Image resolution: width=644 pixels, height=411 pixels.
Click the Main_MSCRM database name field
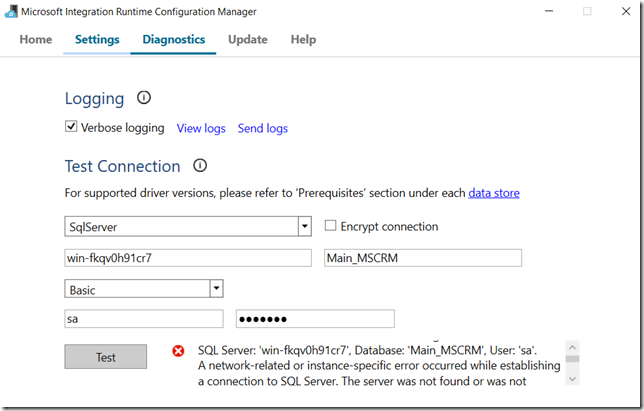423,258
